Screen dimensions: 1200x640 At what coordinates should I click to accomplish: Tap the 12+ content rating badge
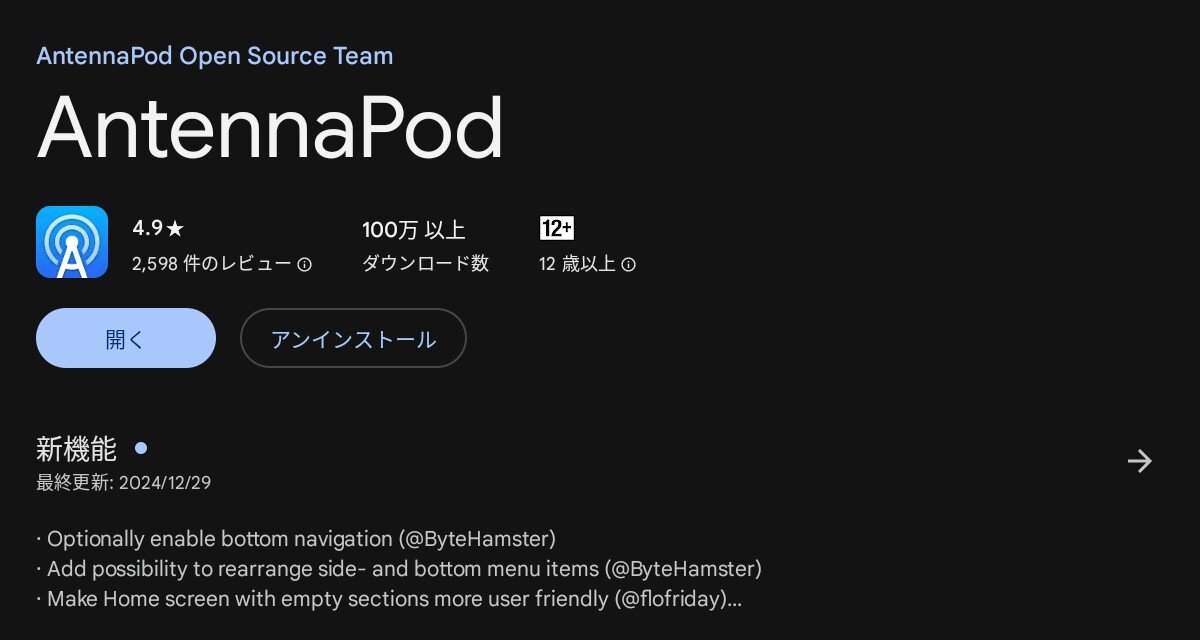click(556, 228)
